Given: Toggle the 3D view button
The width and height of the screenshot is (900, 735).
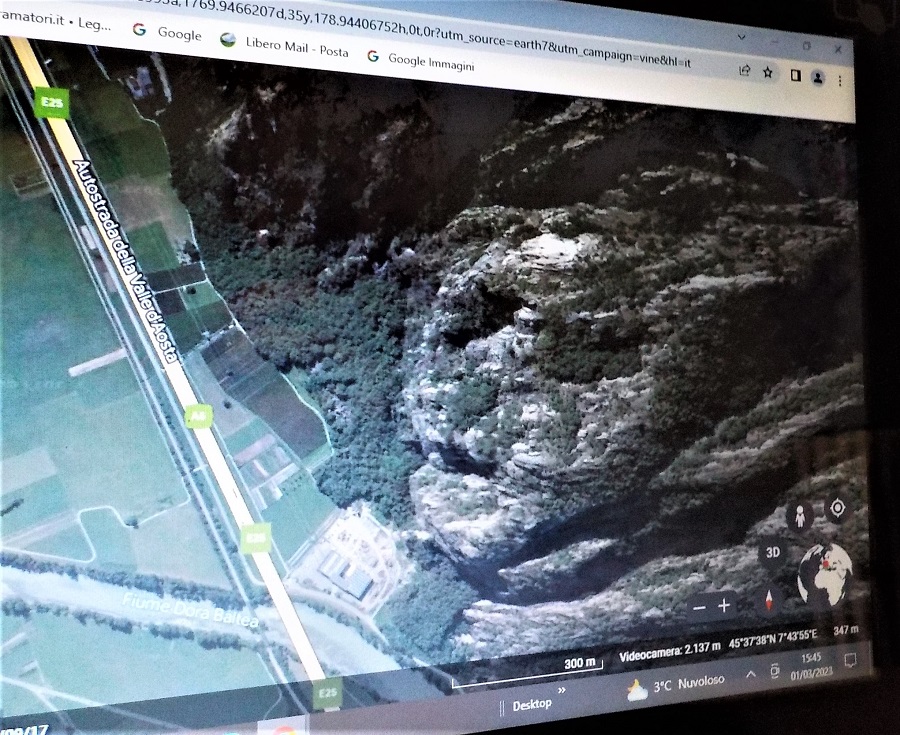Looking at the screenshot, I should 773,552.
